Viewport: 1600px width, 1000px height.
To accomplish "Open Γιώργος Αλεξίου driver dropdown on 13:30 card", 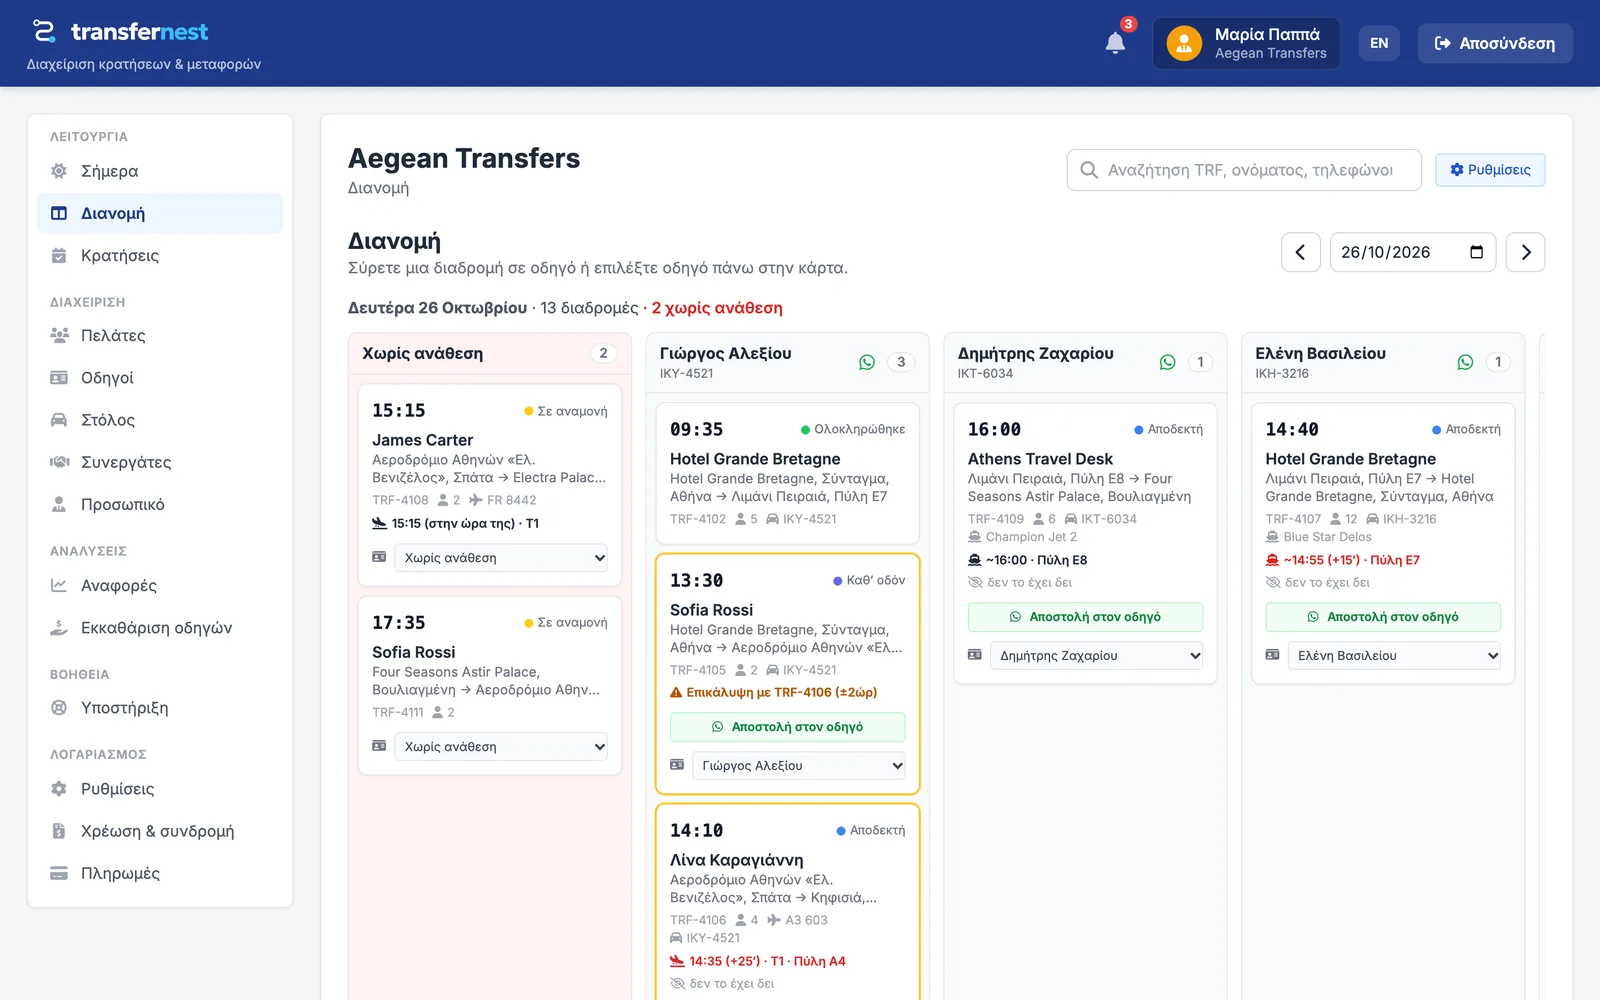I will pyautogui.click(x=799, y=766).
